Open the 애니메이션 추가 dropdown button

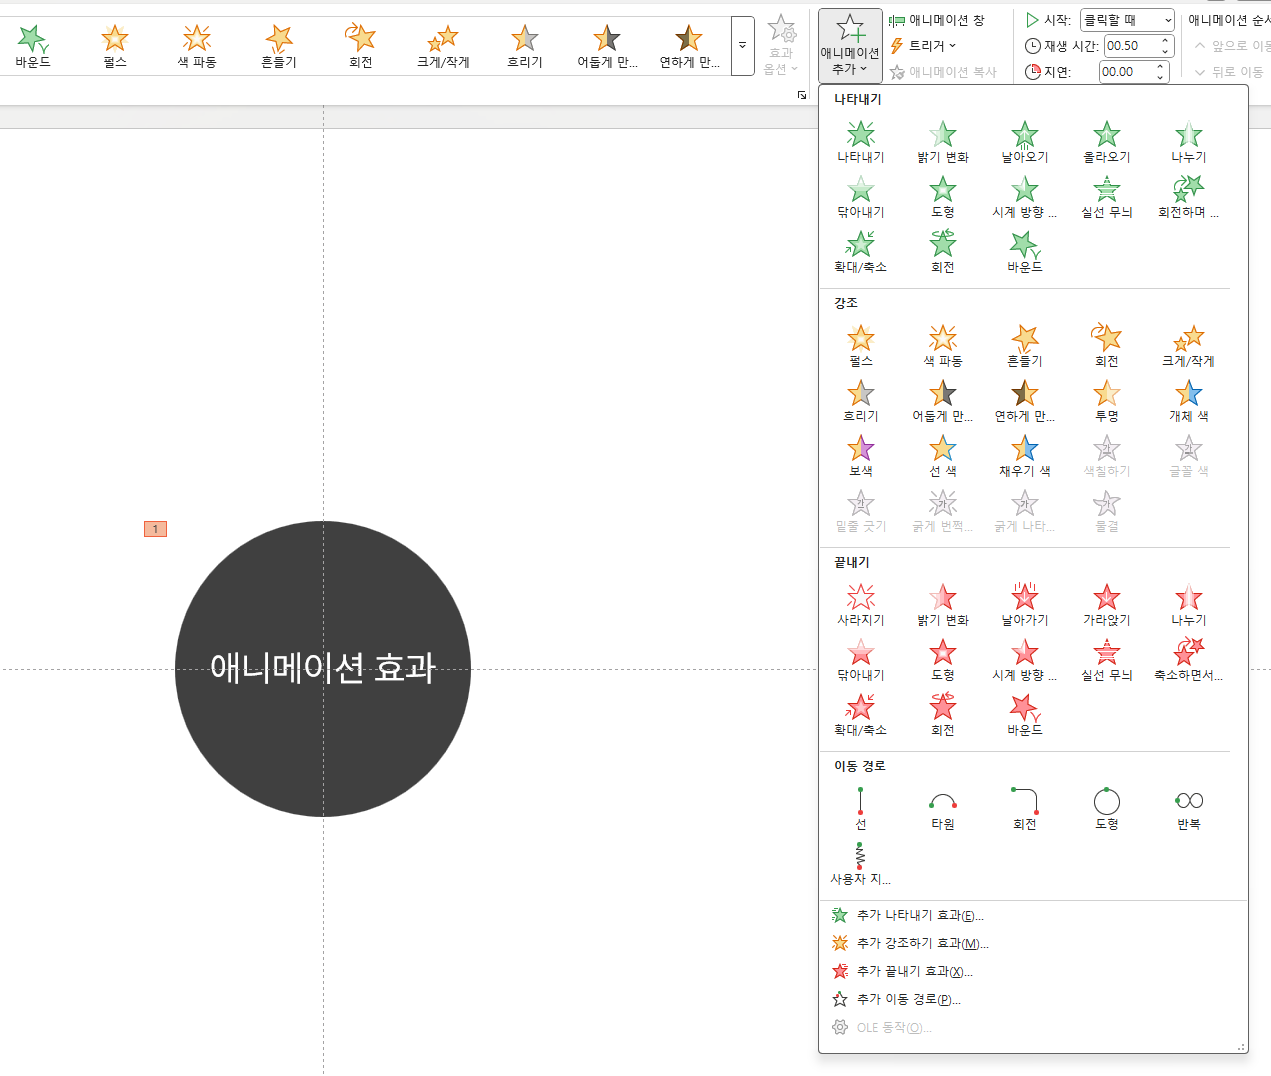click(x=850, y=46)
